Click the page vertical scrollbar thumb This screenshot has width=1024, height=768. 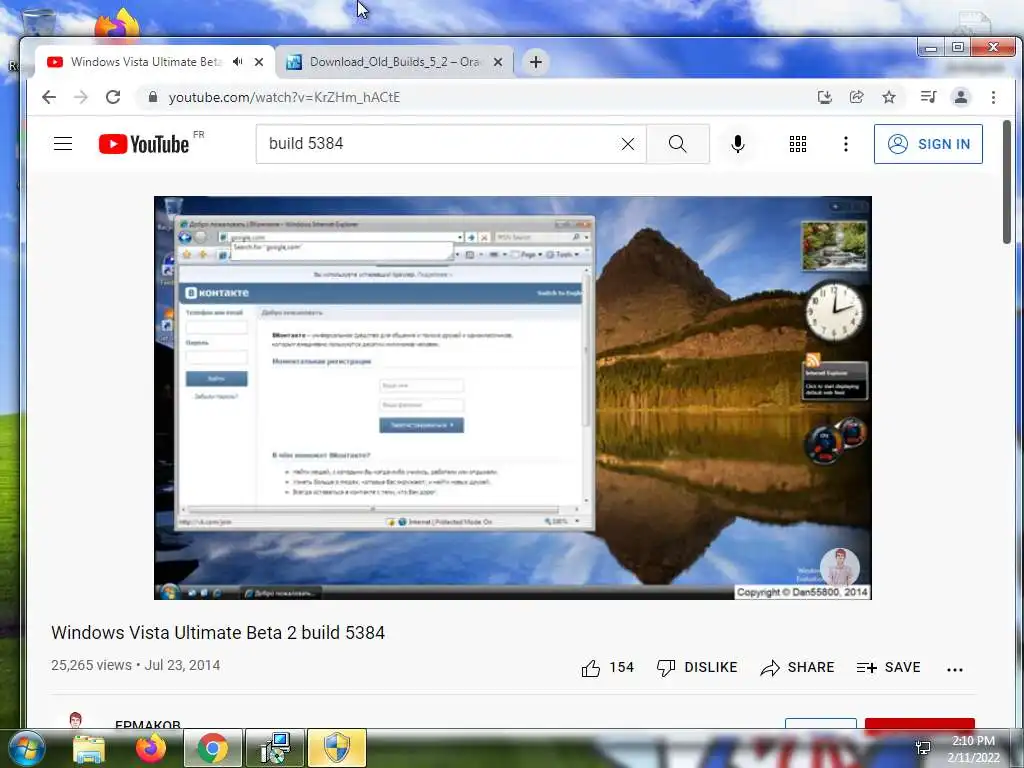click(x=1007, y=182)
